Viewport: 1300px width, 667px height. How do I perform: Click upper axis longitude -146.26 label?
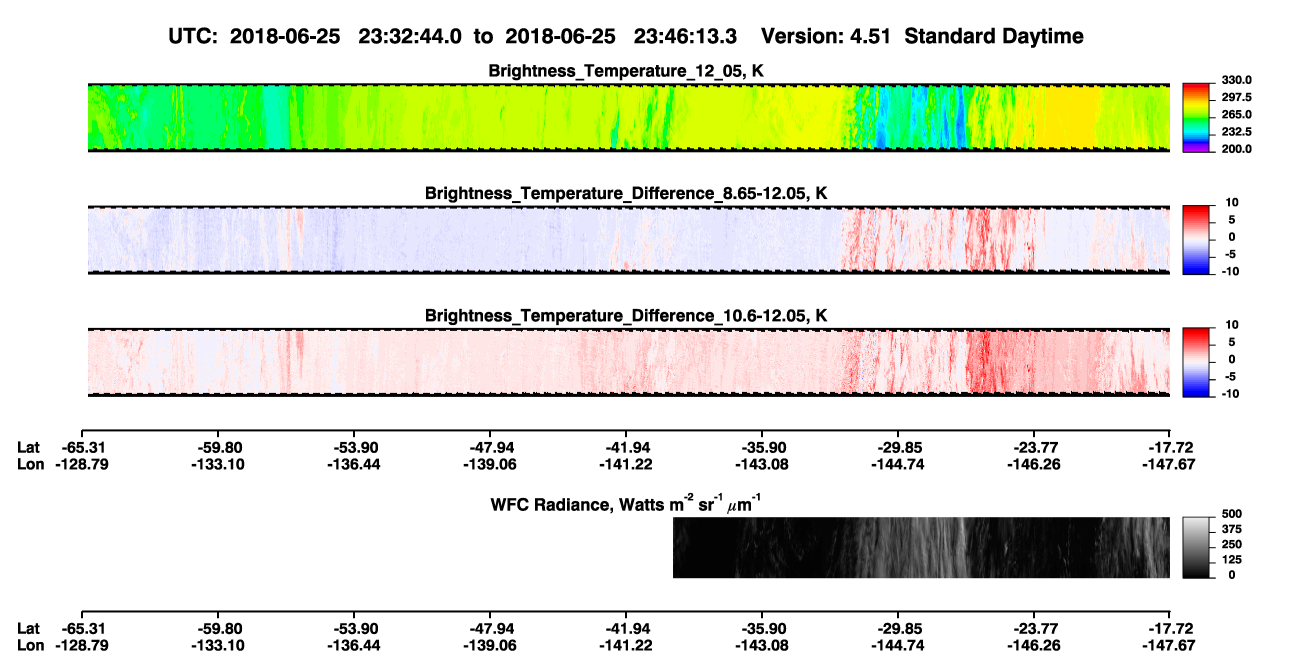(x=1033, y=464)
